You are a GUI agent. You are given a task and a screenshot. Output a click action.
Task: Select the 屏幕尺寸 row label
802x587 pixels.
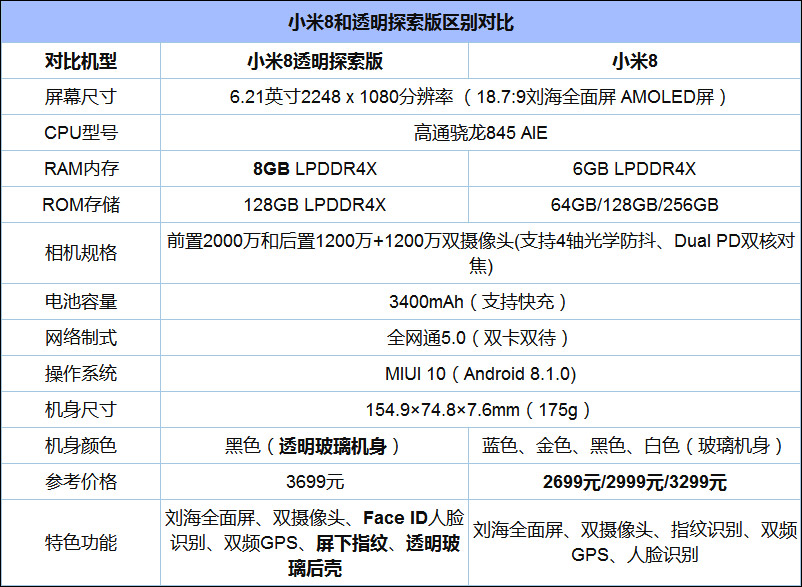81,97
